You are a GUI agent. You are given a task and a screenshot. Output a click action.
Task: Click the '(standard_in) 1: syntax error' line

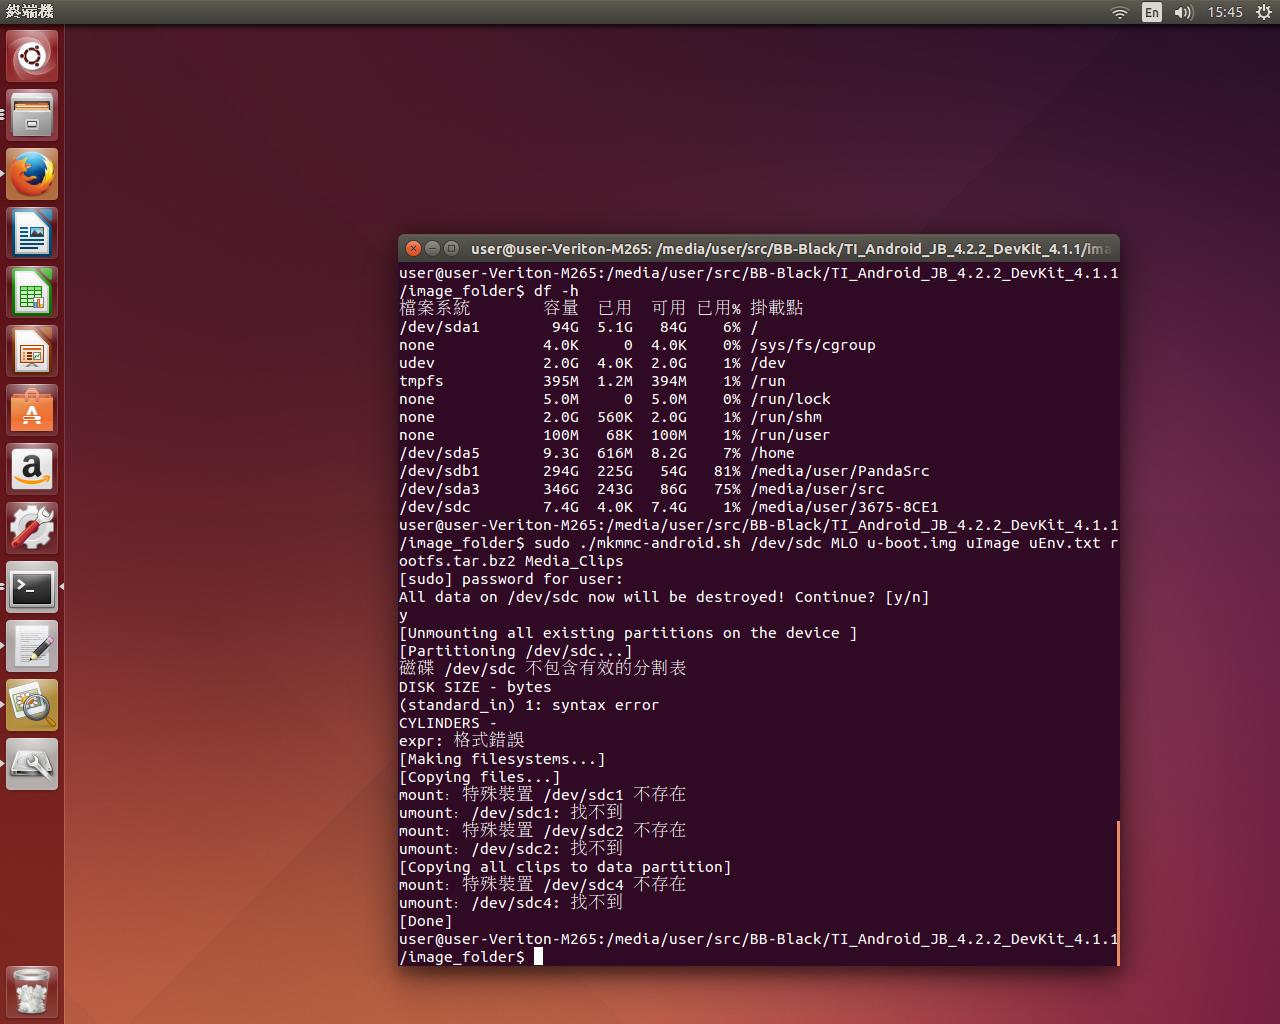(x=529, y=705)
